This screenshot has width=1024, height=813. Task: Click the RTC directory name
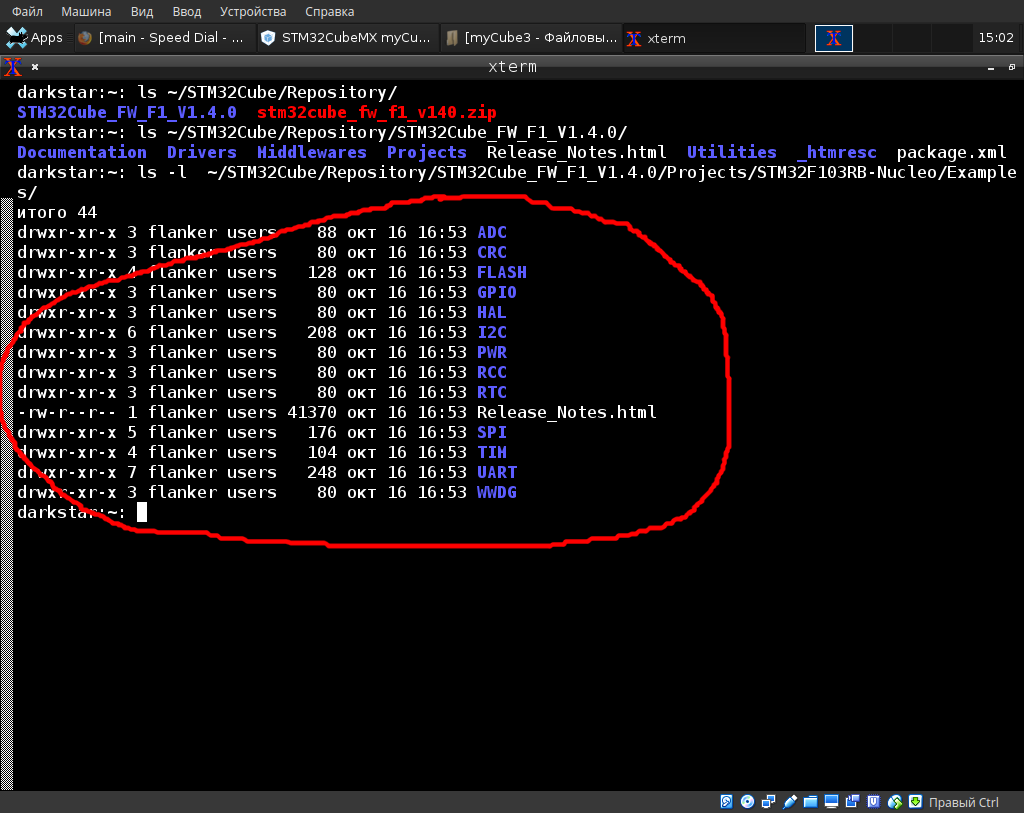[492, 392]
